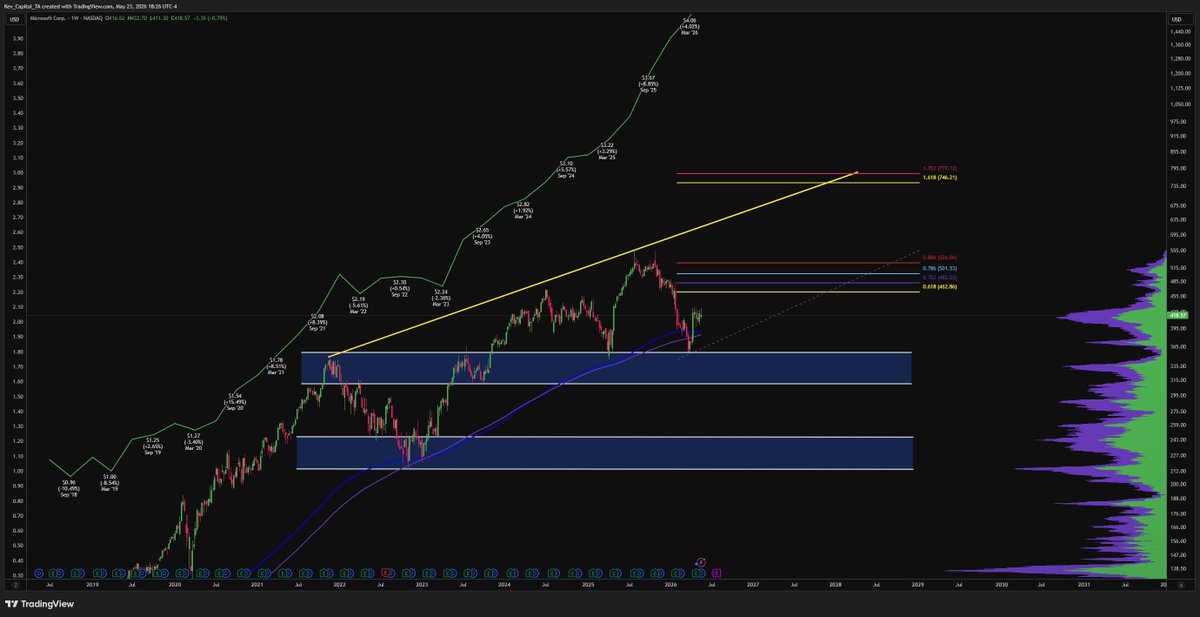The width and height of the screenshot is (1200, 617).
Task: Click the $1.27 Mar '20 EPS label
Action: [193, 442]
